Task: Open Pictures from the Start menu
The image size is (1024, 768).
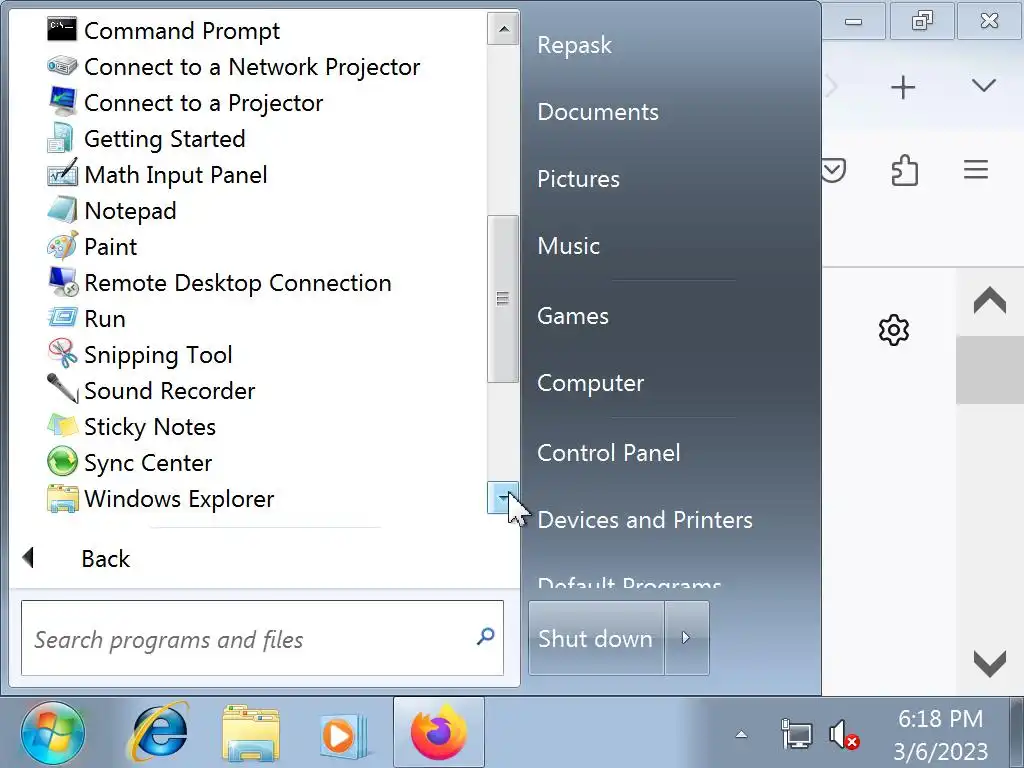Action: pos(579,179)
